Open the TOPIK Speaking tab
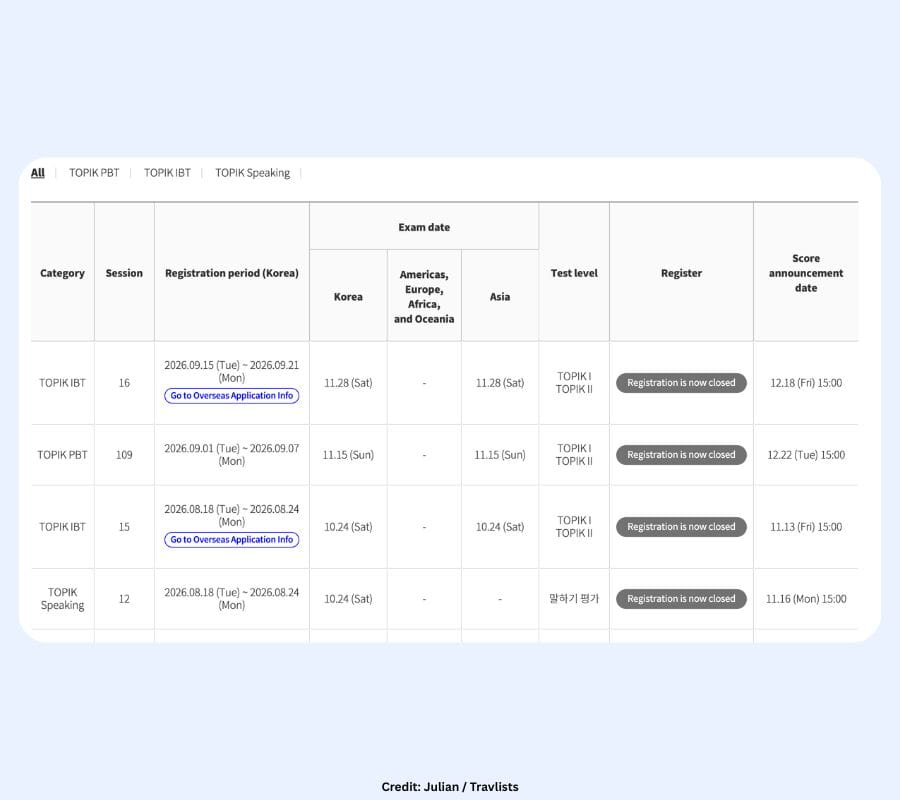The height and width of the screenshot is (800, 900). [x=253, y=173]
